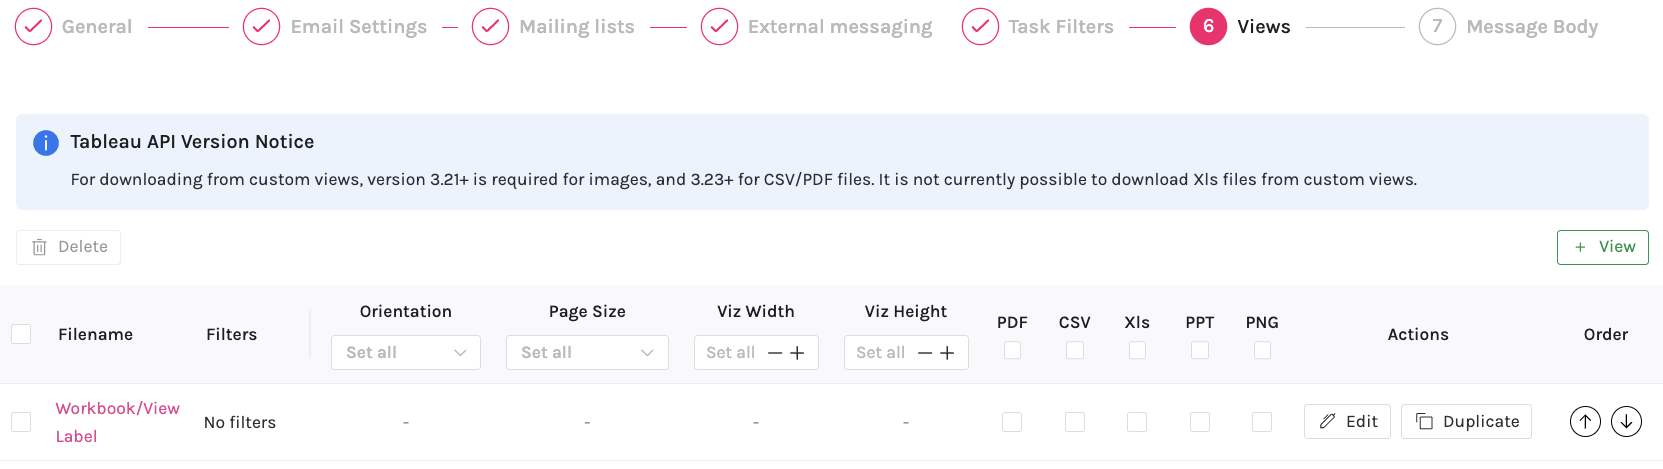The height and width of the screenshot is (469, 1663).
Task: Click the Task Filters step checkmark icon
Action: pos(980,27)
